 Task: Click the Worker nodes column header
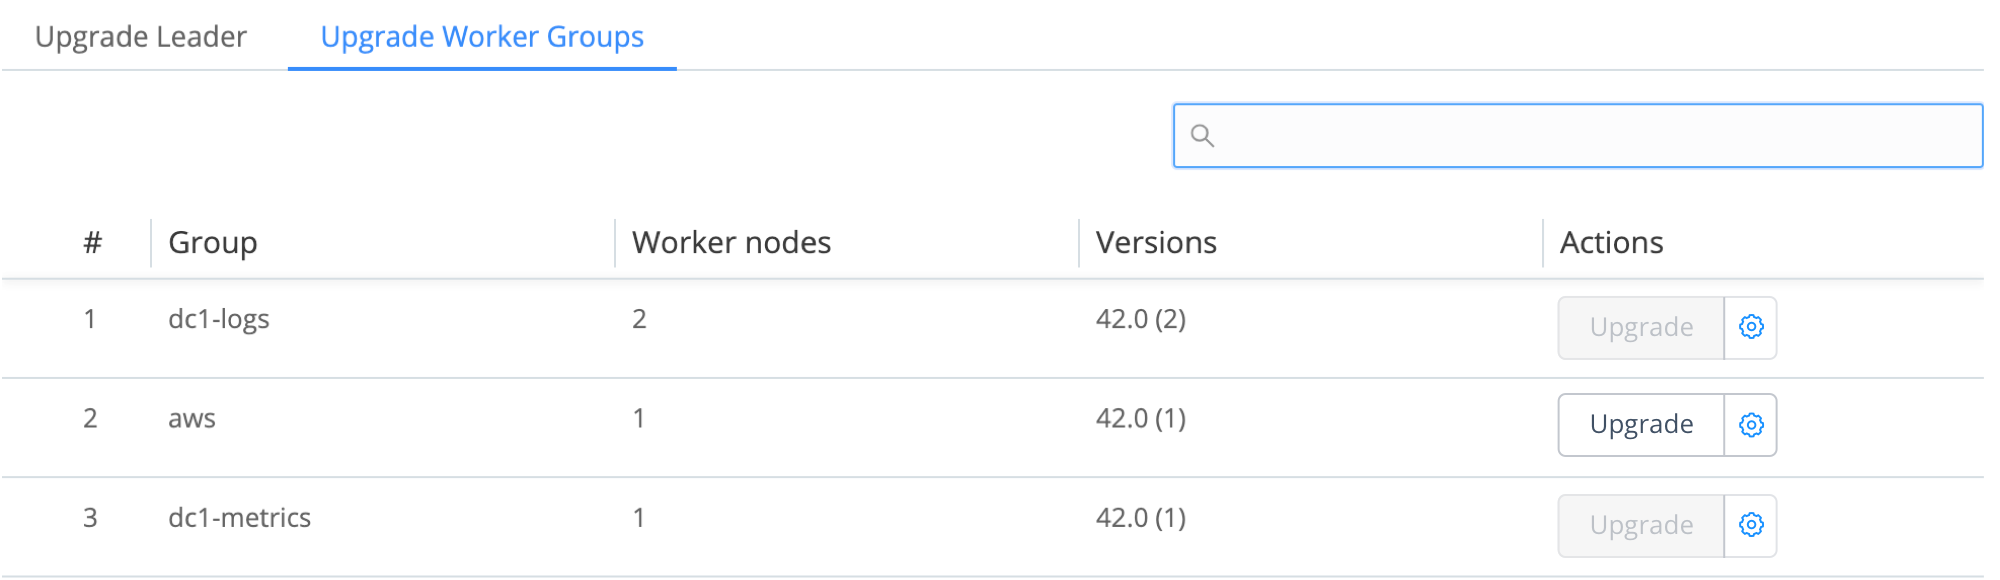(x=732, y=242)
